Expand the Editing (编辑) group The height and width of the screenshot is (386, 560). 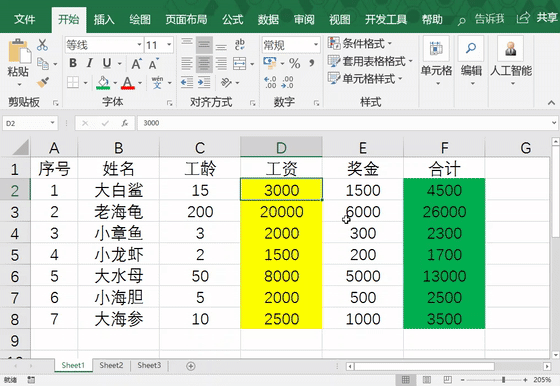[x=471, y=61]
